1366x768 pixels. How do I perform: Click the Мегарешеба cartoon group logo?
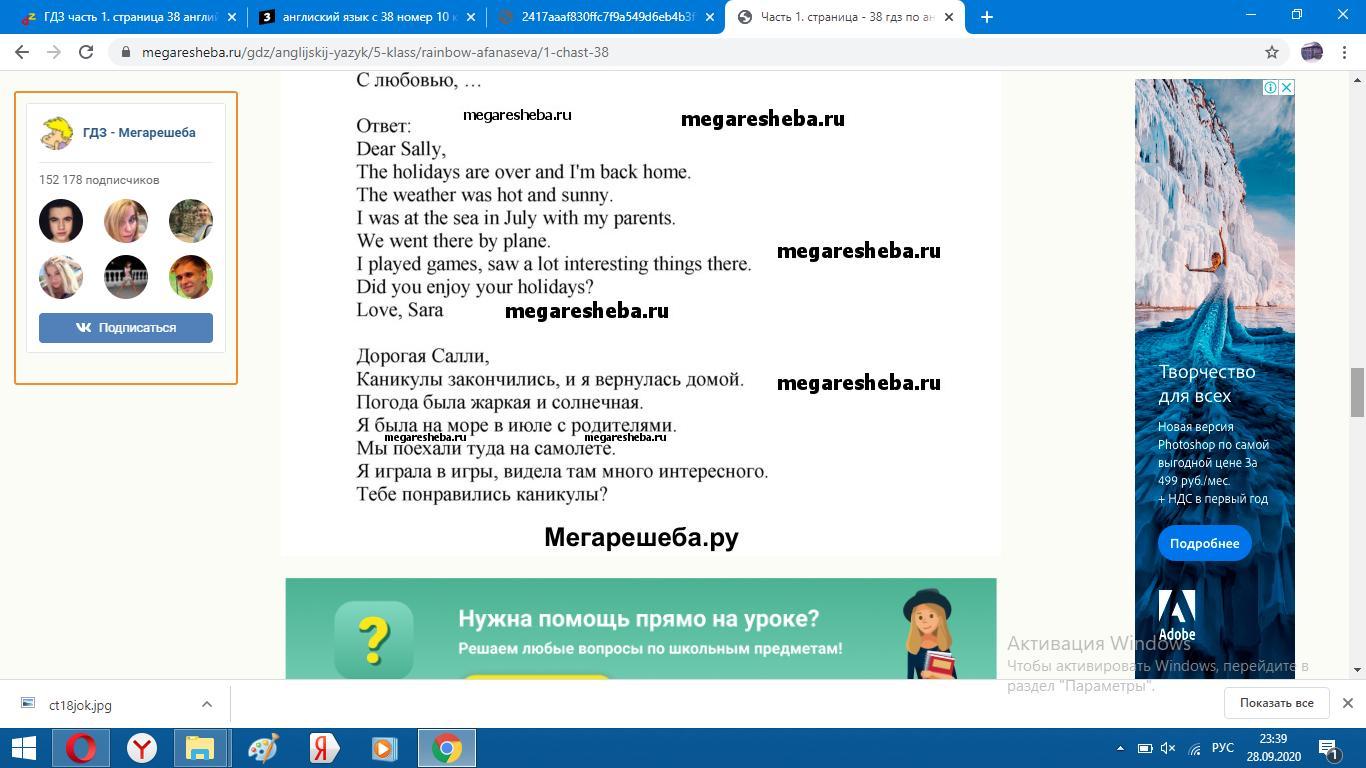coord(57,133)
